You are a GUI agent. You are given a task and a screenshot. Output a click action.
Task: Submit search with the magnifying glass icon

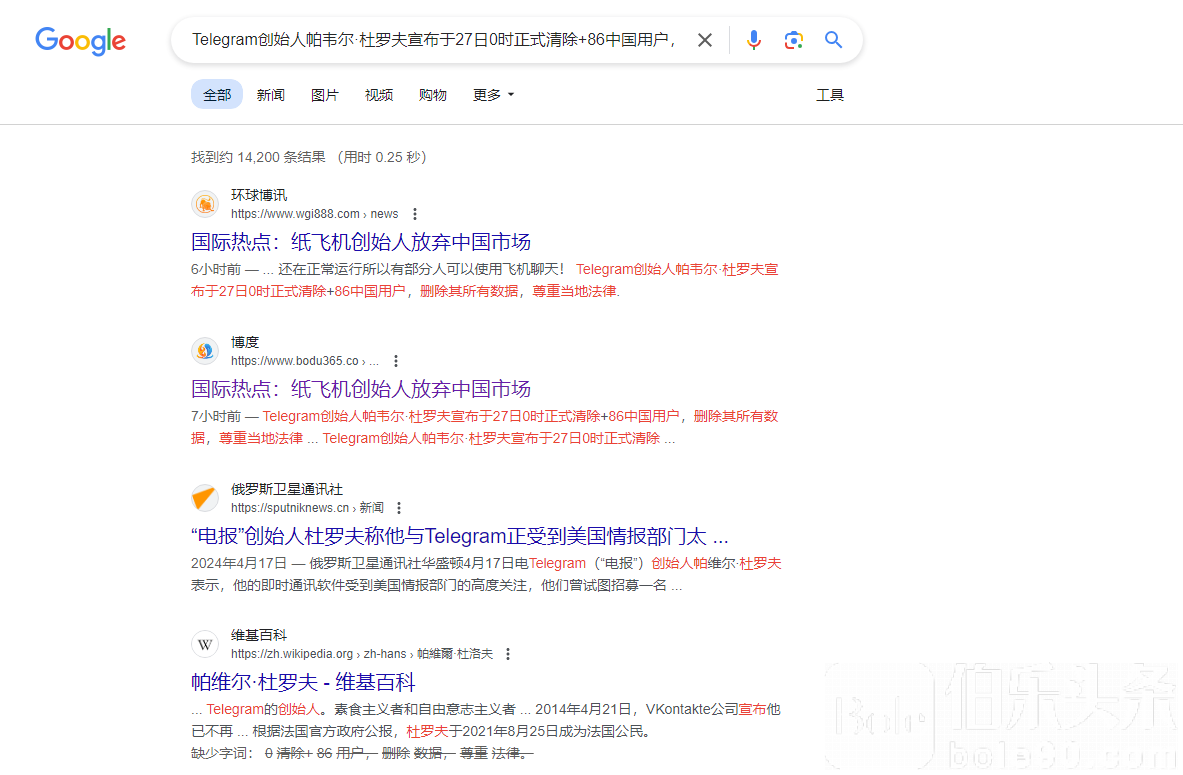pos(833,40)
